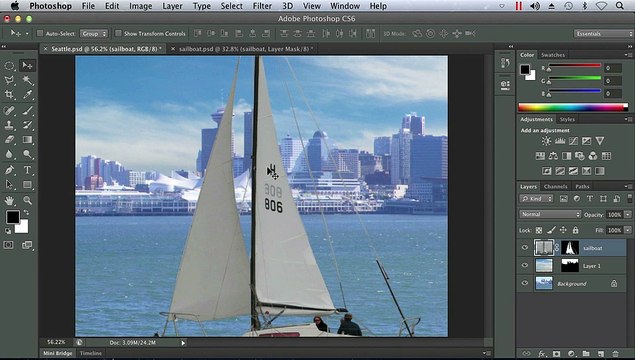The height and width of the screenshot is (360, 635).
Task: Select the Gradient tool
Action: (27, 140)
